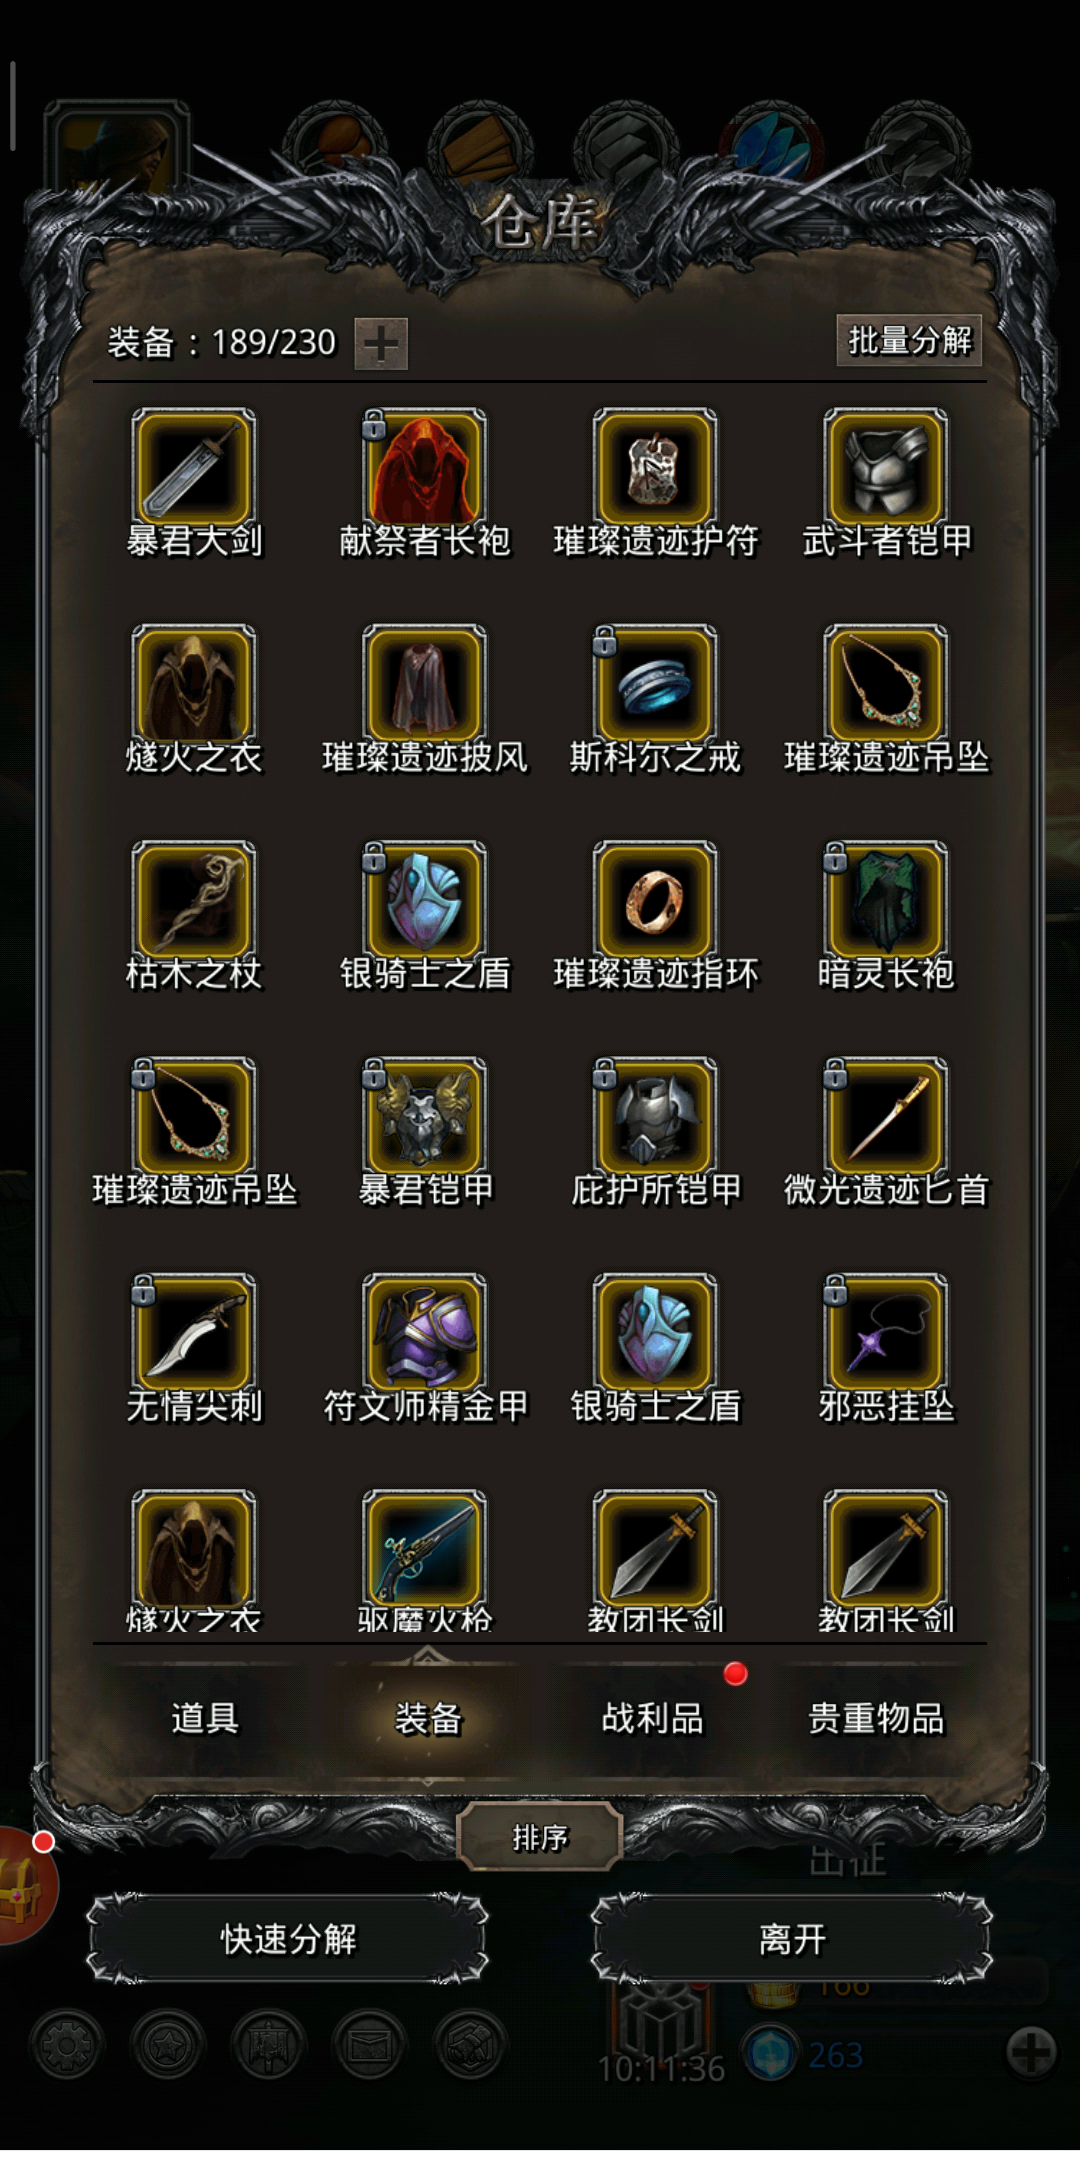Select the 微光遗迹匕首 dagger
The image size is (1080, 2158).
click(886, 1118)
